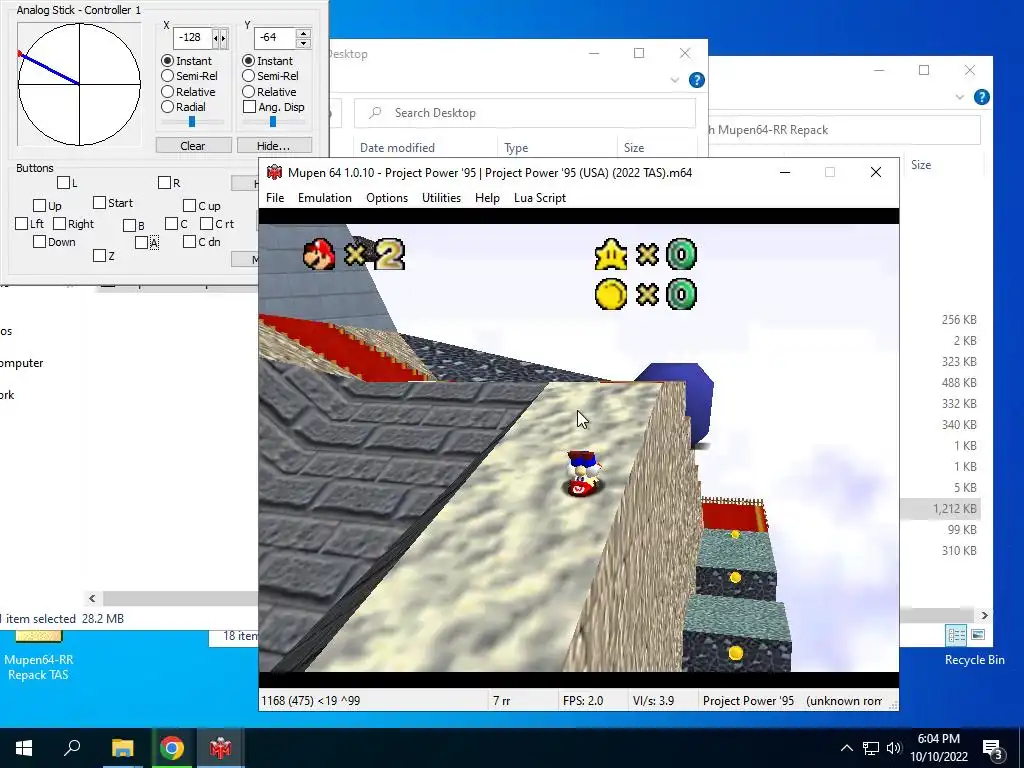Image resolution: width=1024 pixels, height=768 pixels.
Task: Enable Ang. Disp checkbox
Action: 249,106
